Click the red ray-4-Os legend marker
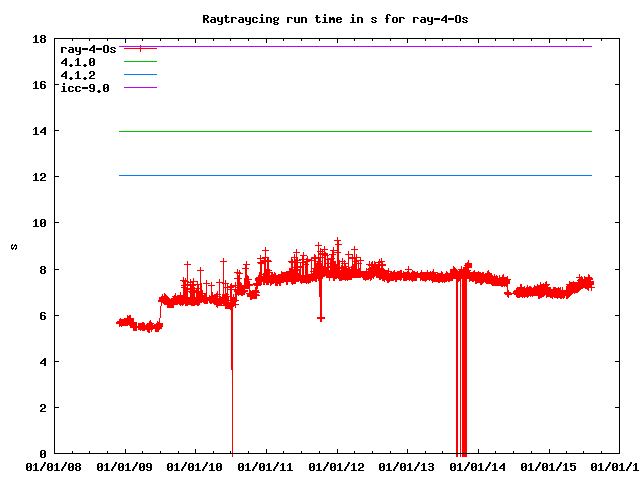This screenshot has width=640, height=480. pos(141,48)
